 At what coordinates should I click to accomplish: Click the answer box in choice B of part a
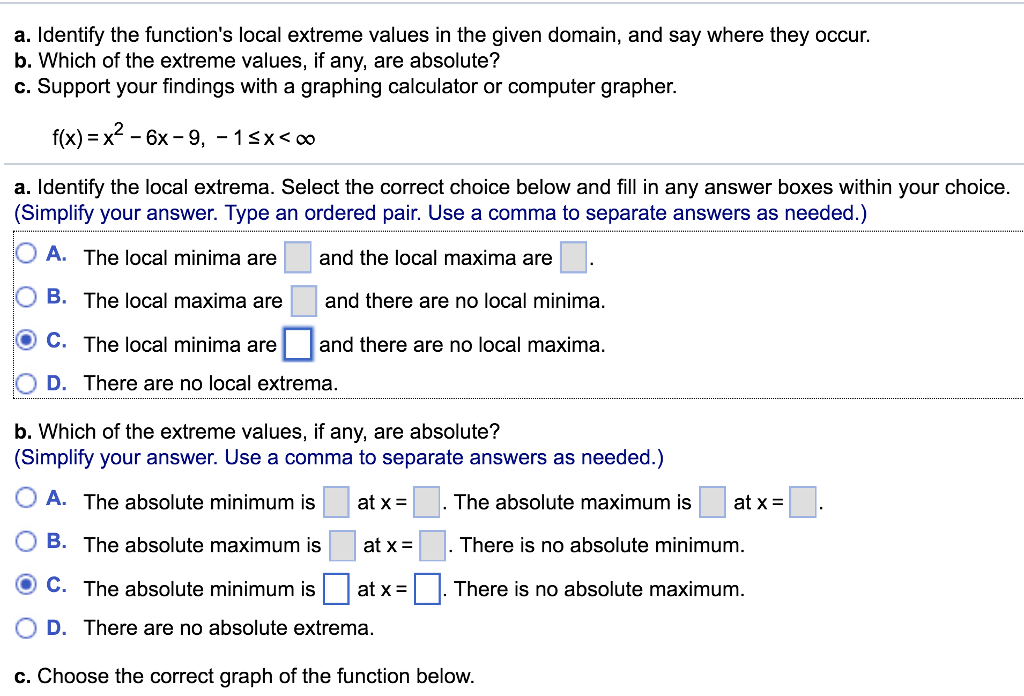pos(303,300)
